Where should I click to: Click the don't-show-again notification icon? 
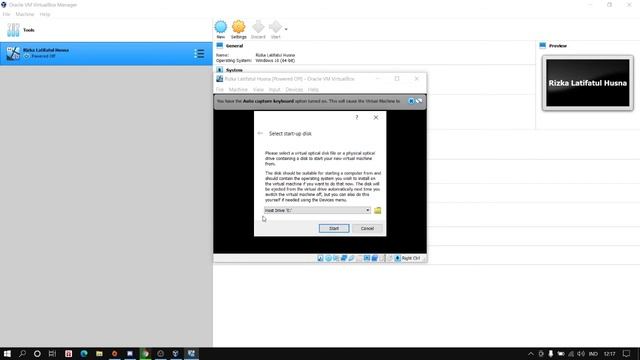coord(419,101)
